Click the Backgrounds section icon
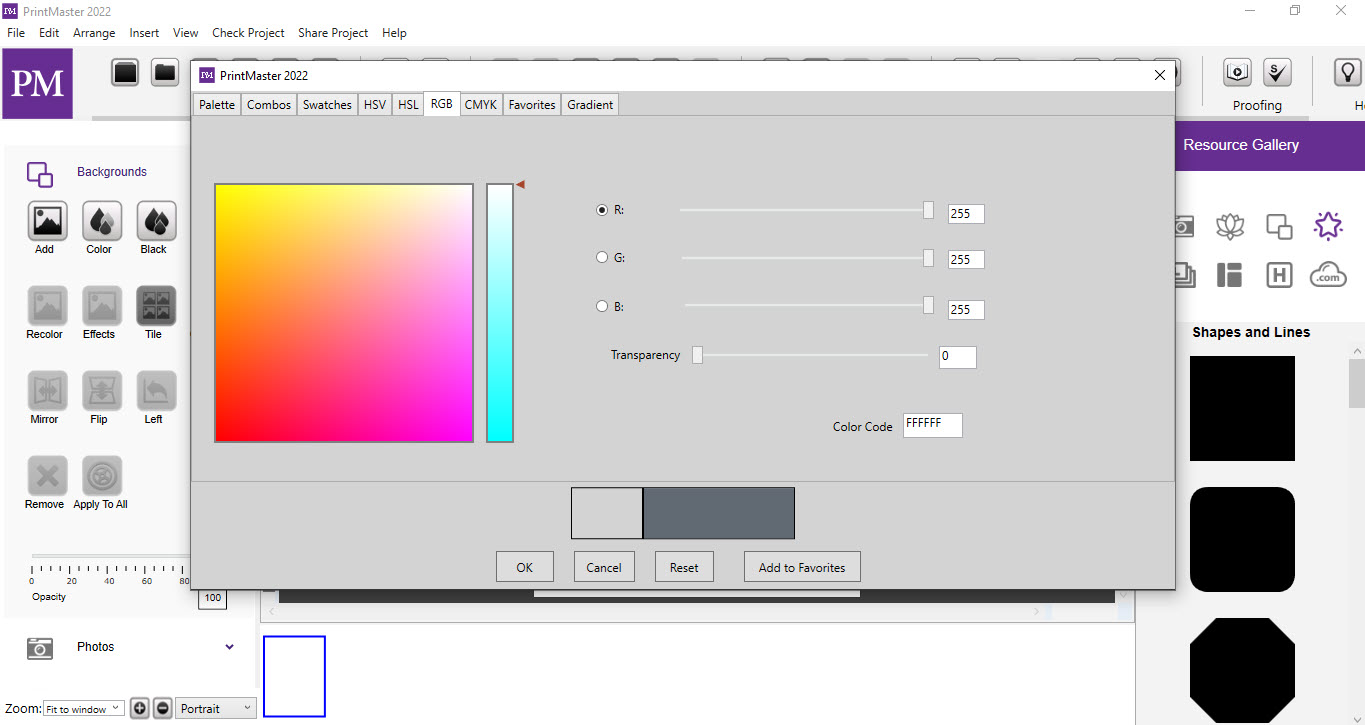Viewport: 1365px width, 725px height. click(x=40, y=174)
